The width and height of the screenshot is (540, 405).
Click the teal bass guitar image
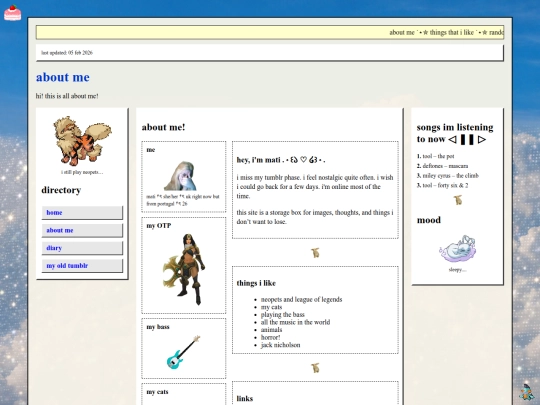click(184, 352)
